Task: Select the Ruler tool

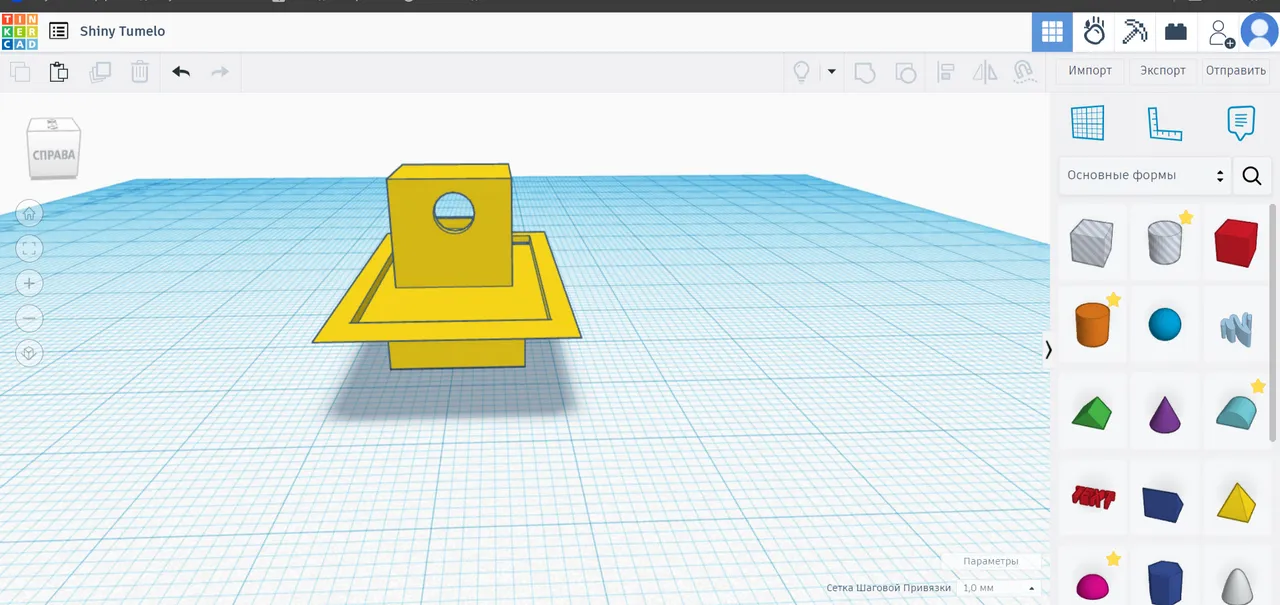Action: coord(1164,122)
